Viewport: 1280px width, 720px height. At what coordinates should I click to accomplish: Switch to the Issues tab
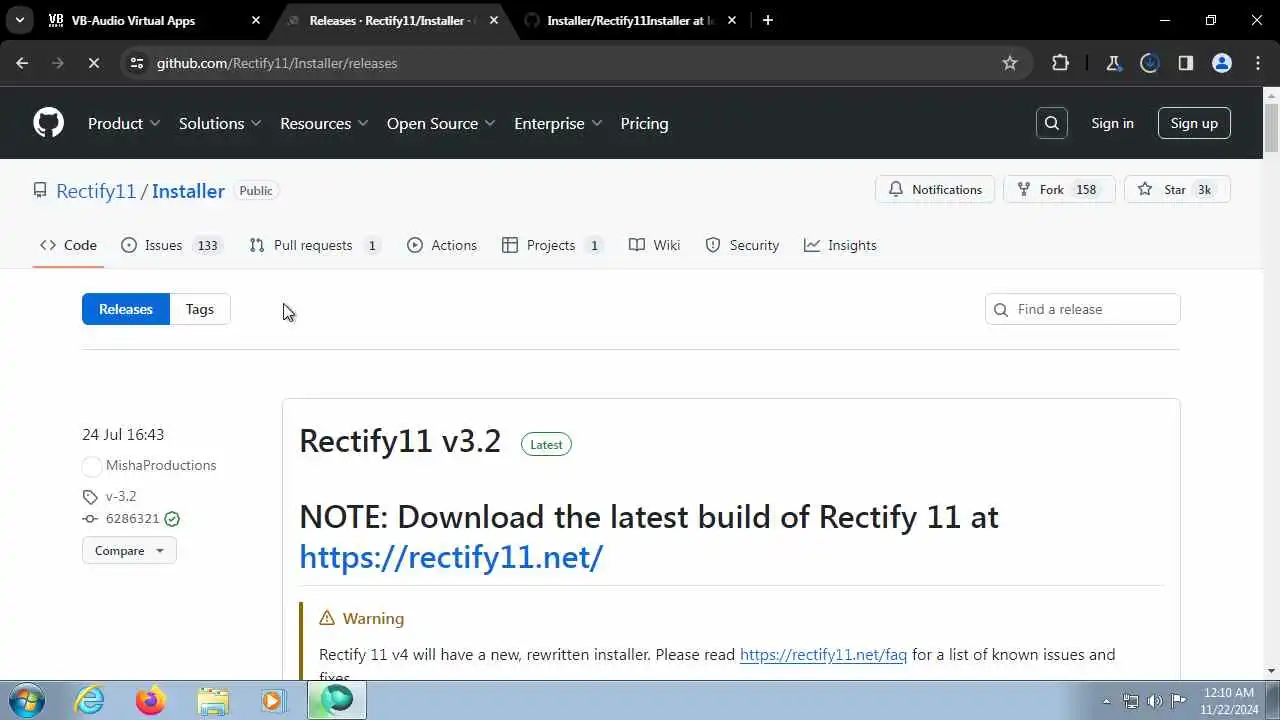point(170,245)
